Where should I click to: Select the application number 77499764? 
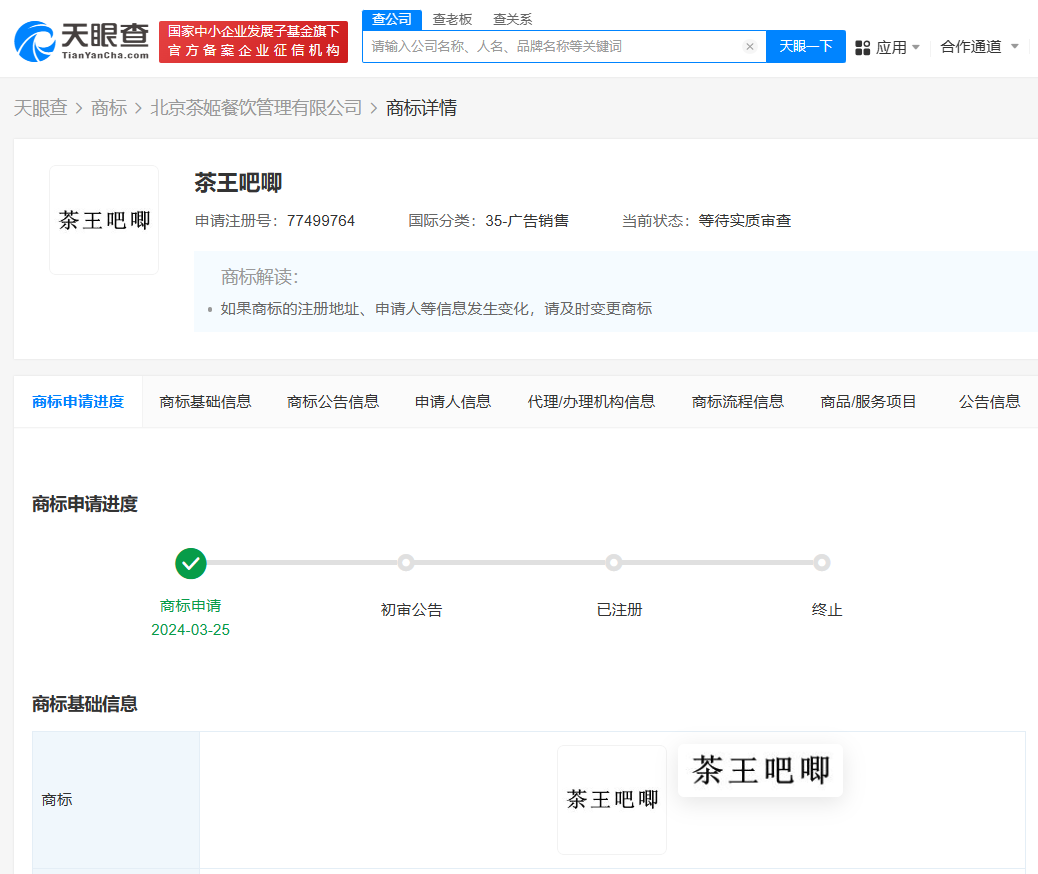(x=321, y=221)
